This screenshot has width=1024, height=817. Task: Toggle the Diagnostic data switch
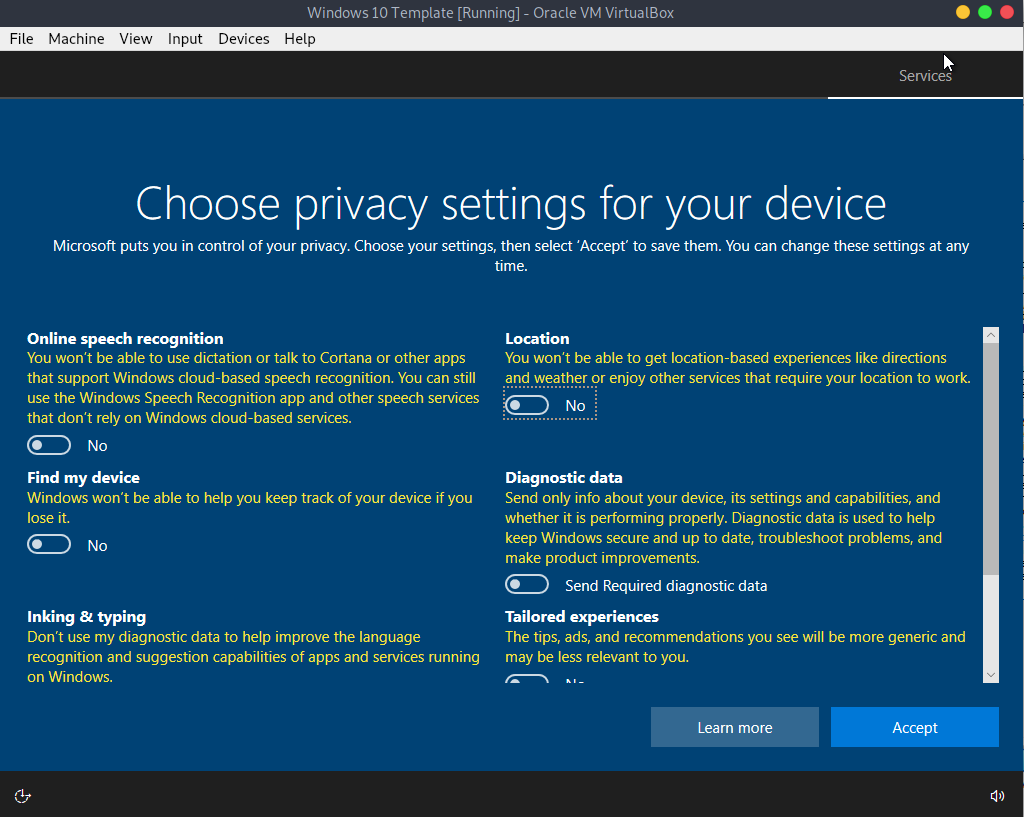pyautogui.click(x=527, y=585)
